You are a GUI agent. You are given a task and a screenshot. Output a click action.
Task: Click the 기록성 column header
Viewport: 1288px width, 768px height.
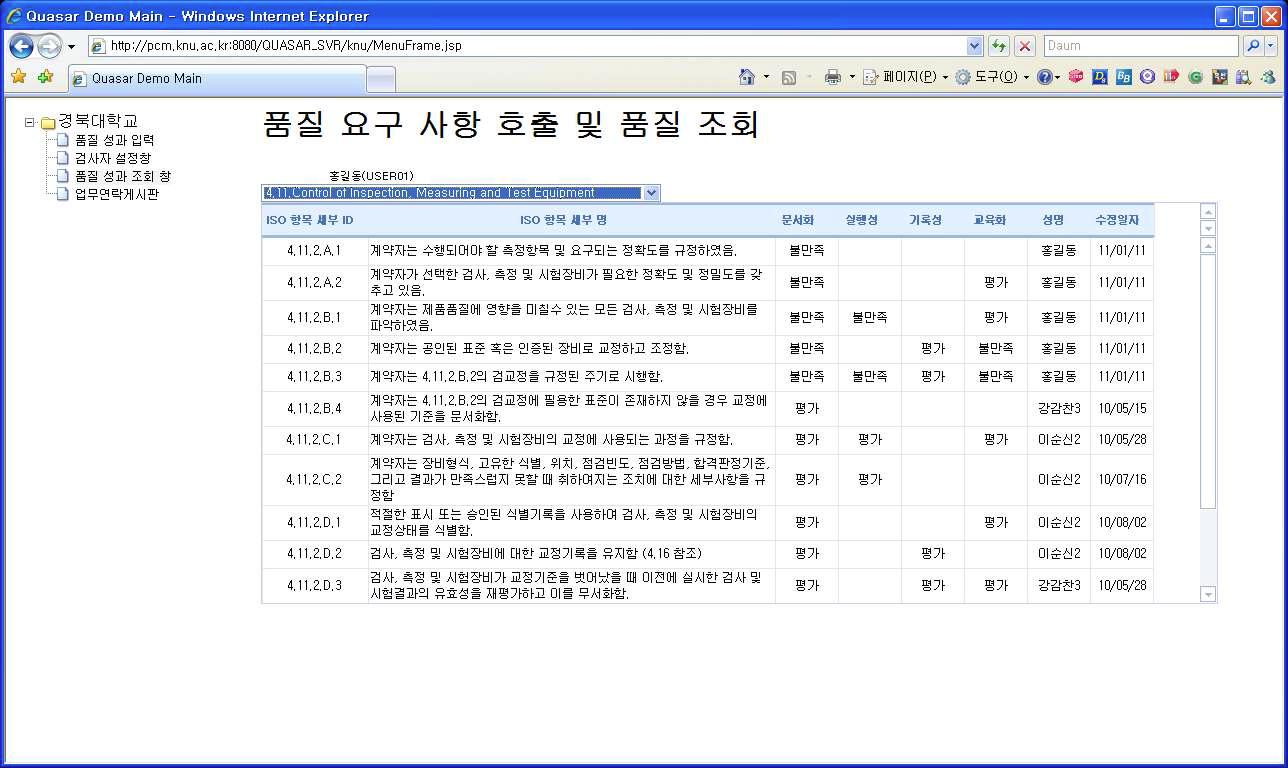925,220
